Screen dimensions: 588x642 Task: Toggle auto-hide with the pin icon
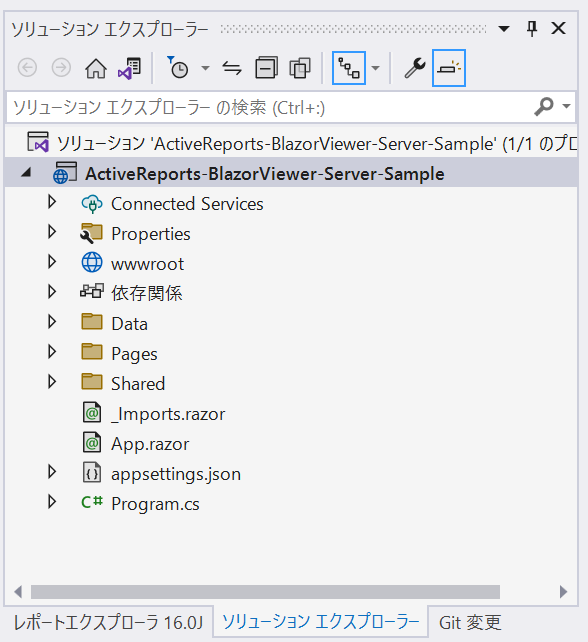coord(532,29)
